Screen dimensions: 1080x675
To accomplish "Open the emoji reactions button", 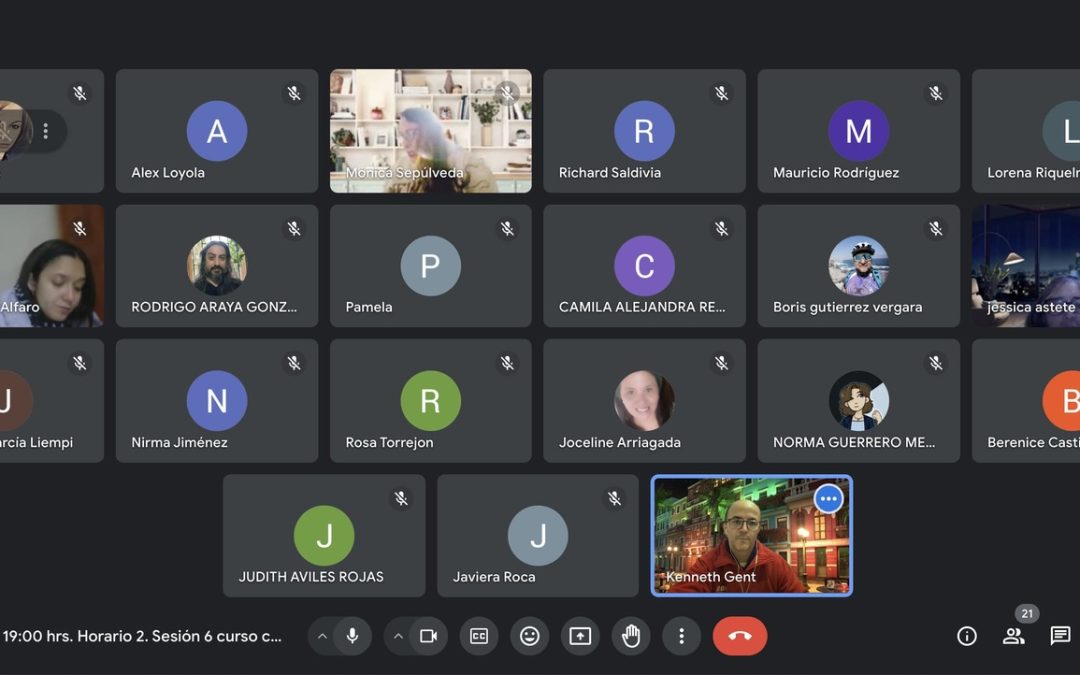I will [x=530, y=636].
